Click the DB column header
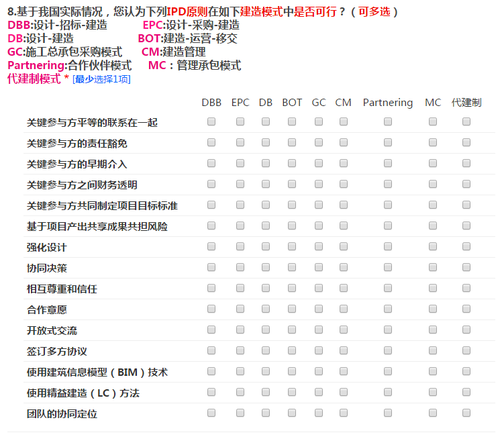 pyautogui.click(x=266, y=102)
